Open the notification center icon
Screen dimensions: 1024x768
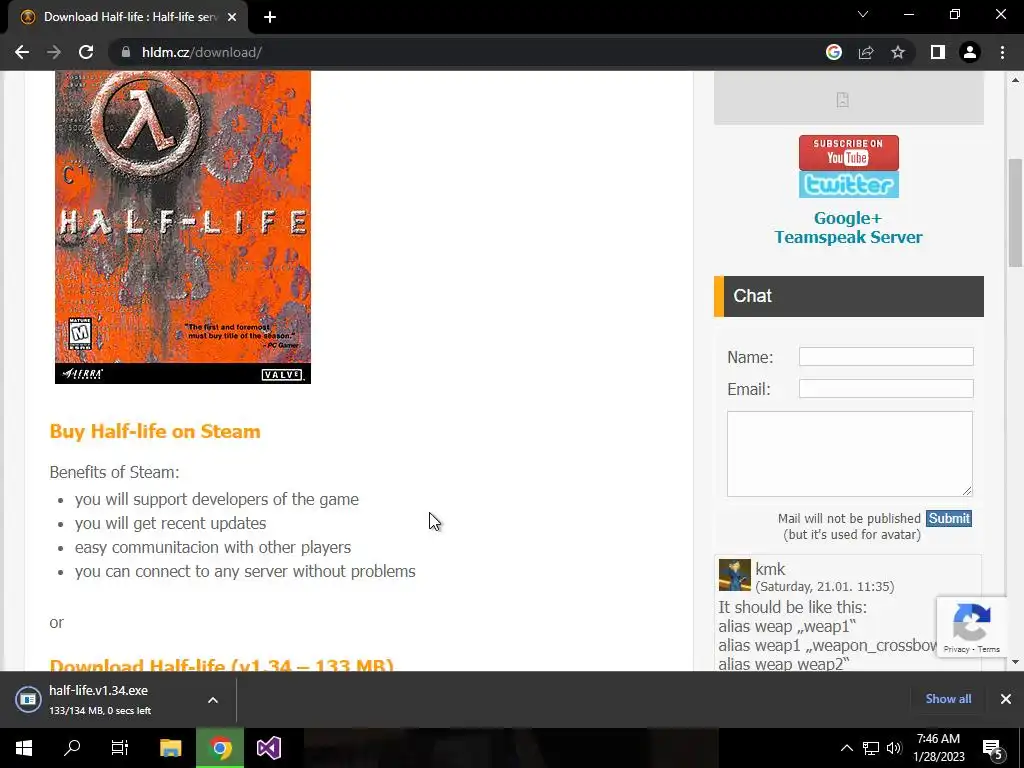[x=993, y=748]
